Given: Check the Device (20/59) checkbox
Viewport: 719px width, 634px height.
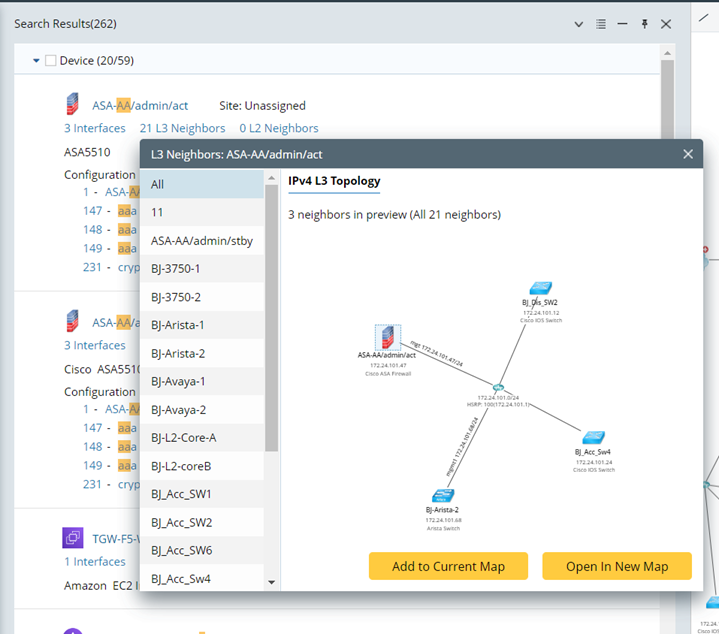Looking at the screenshot, I should coord(50,61).
